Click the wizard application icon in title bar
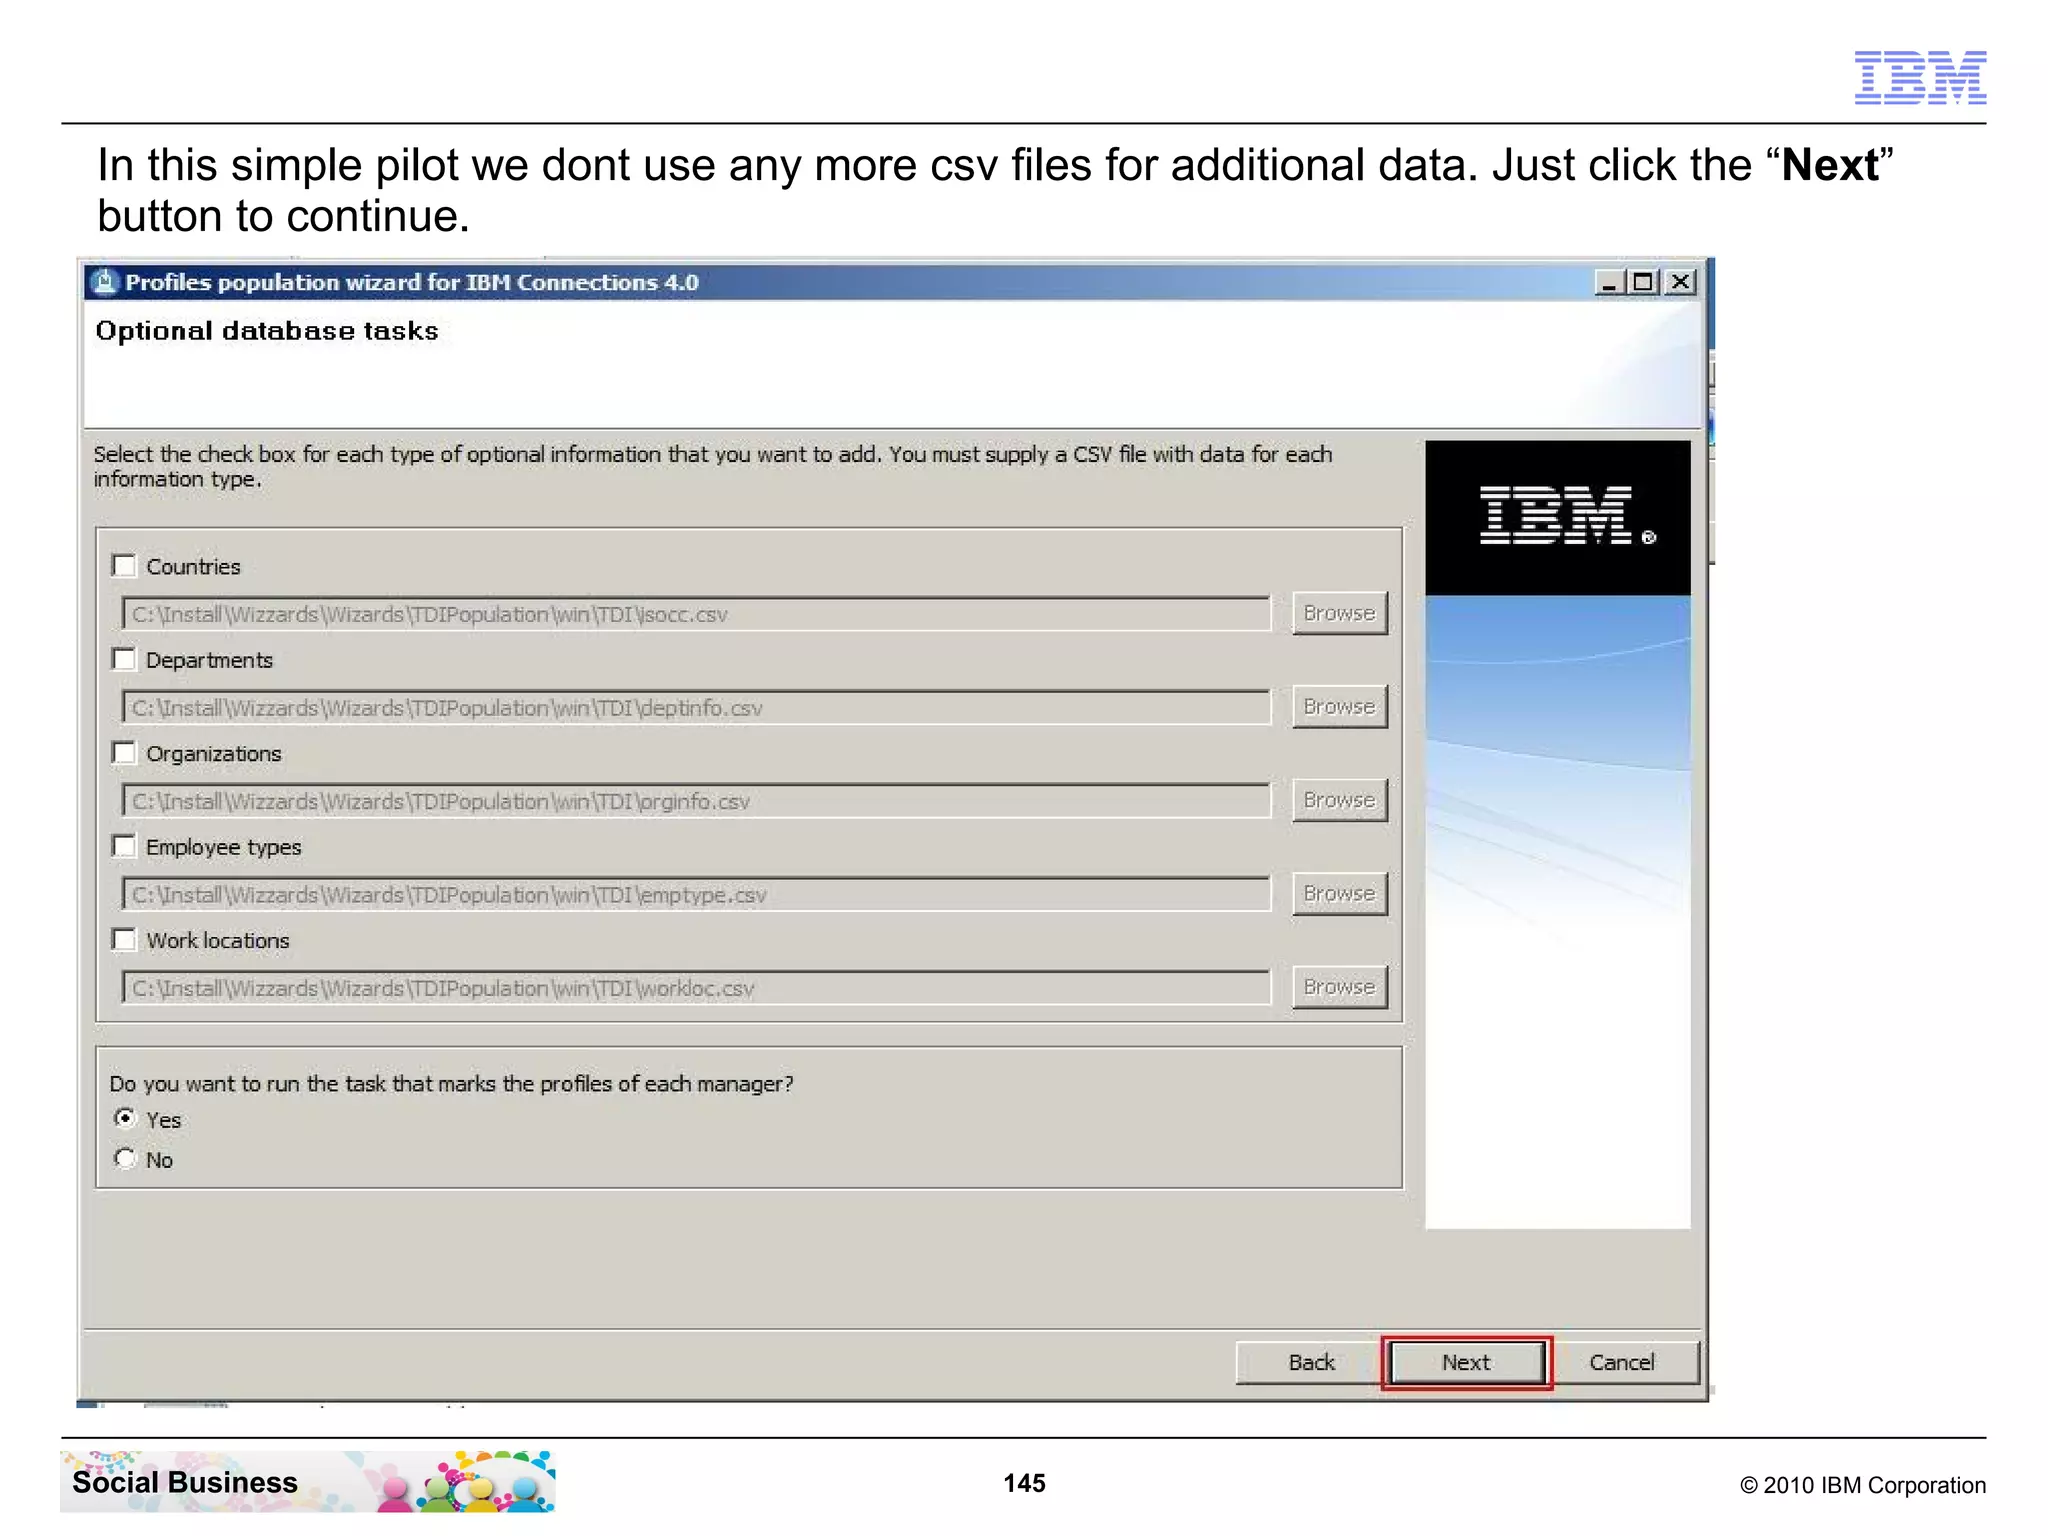The width and height of the screenshot is (2048, 1536). 105,283
